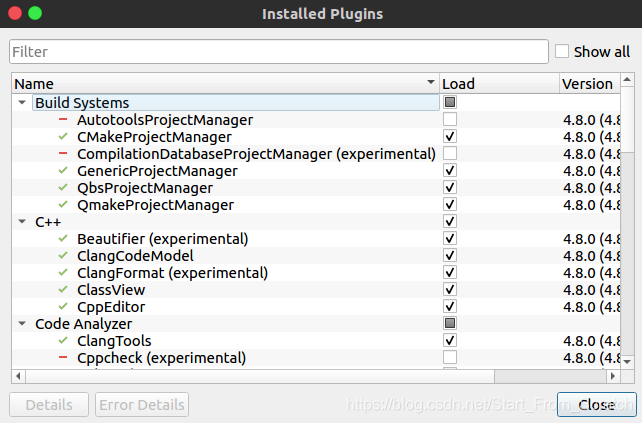Click the green check icon beside ClangFormat

click(x=63, y=272)
